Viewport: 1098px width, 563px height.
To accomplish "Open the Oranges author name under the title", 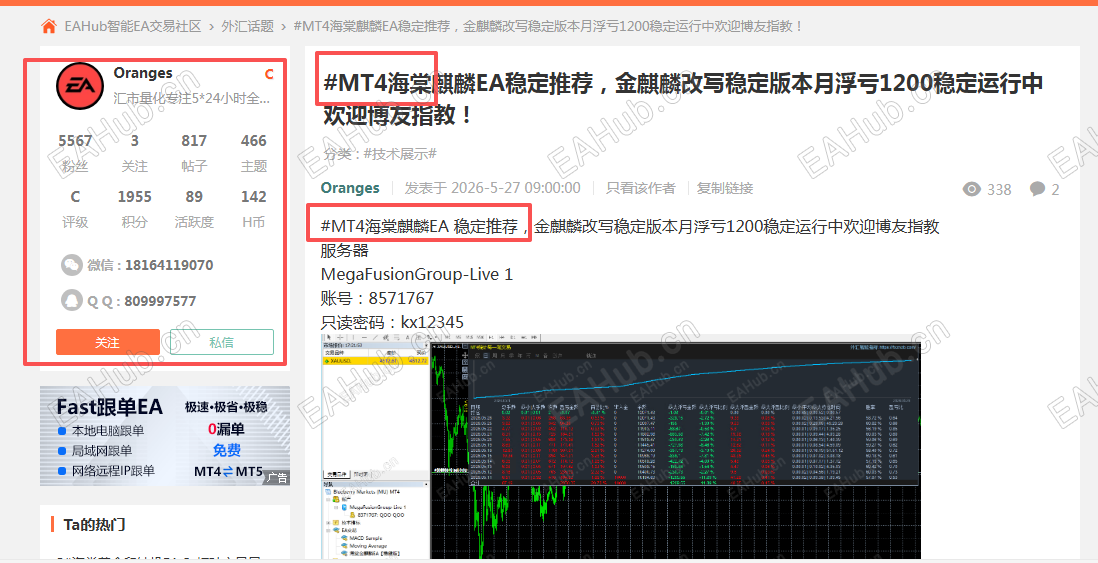I will 350,188.
